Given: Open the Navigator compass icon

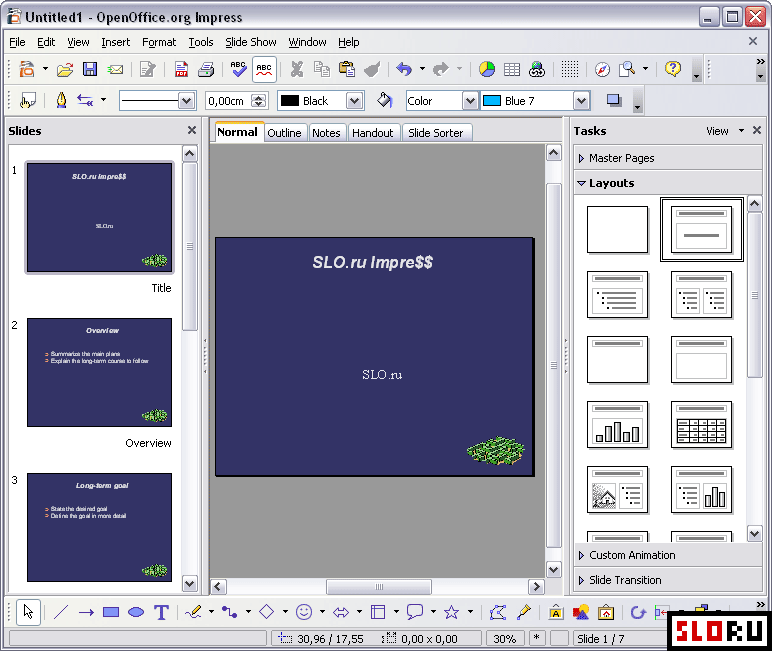Looking at the screenshot, I should point(602,69).
